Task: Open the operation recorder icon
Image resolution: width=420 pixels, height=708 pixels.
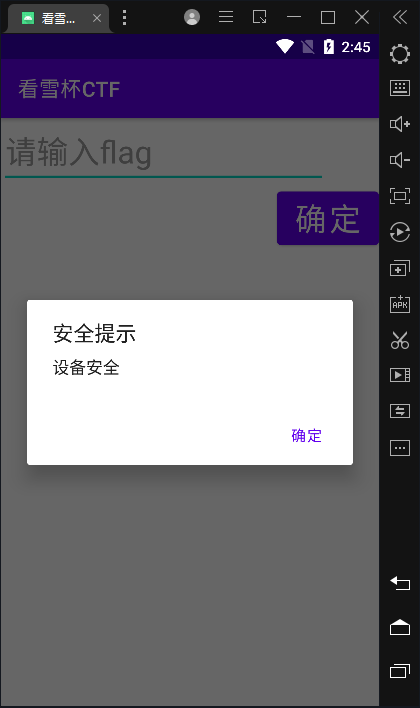Action: pos(400,232)
